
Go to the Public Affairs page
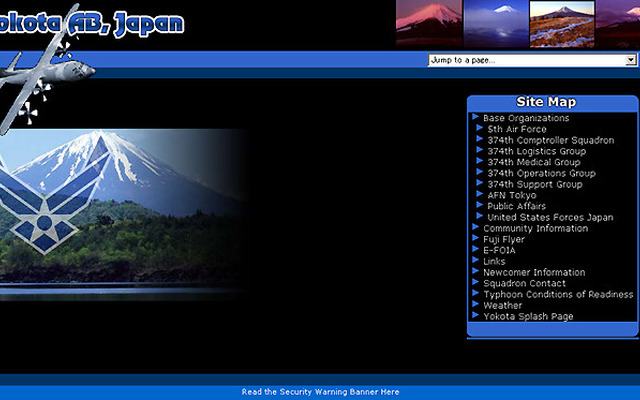point(516,206)
